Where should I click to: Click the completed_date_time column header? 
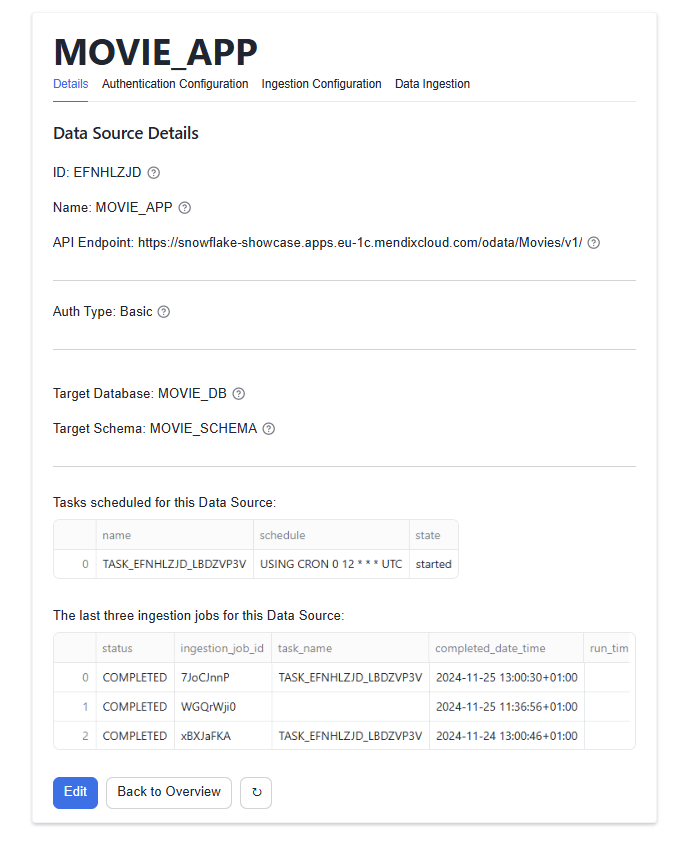point(490,648)
